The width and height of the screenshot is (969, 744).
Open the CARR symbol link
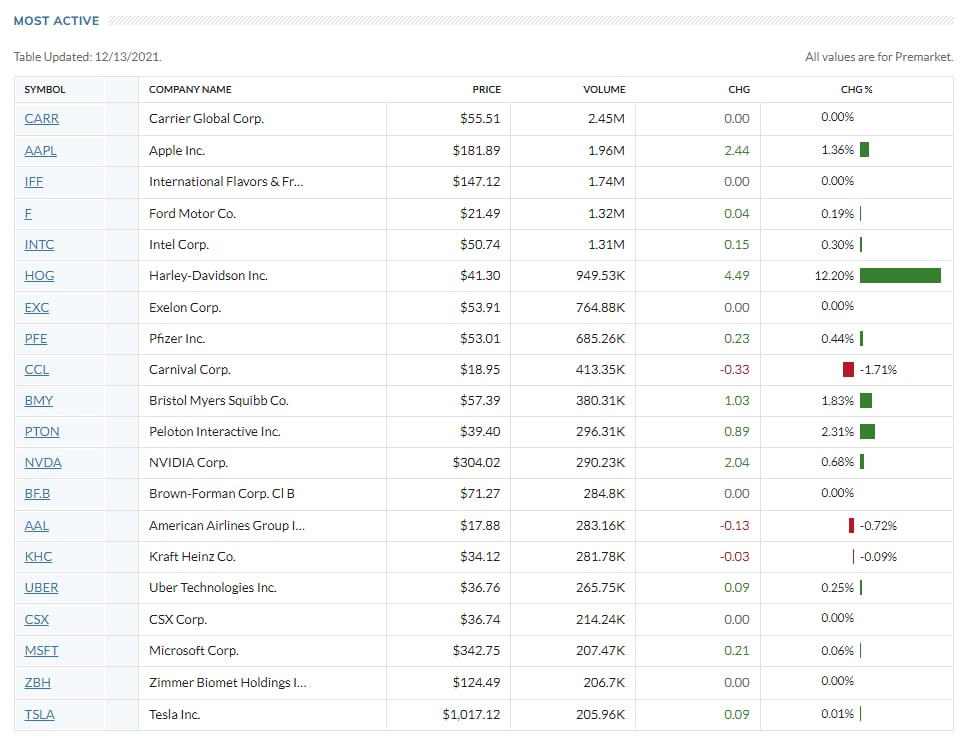tap(41, 119)
